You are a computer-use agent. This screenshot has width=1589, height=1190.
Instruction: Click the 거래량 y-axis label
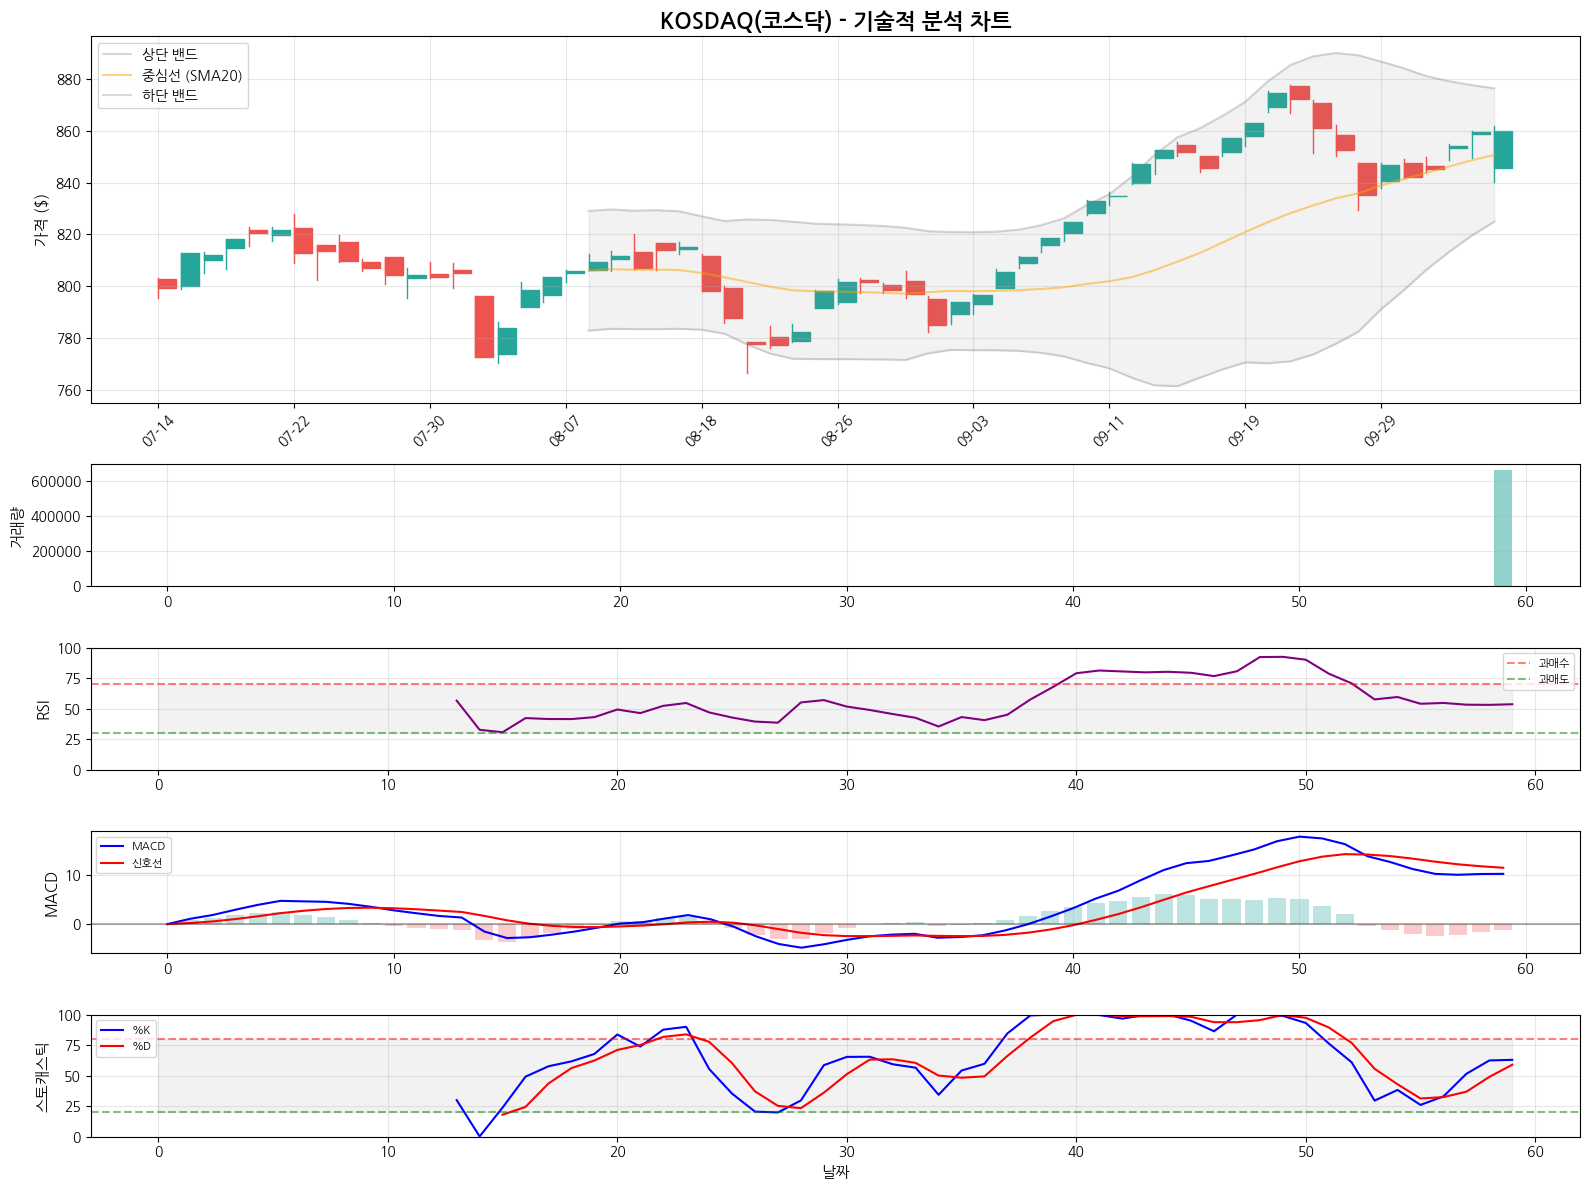(x=17, y=526)
